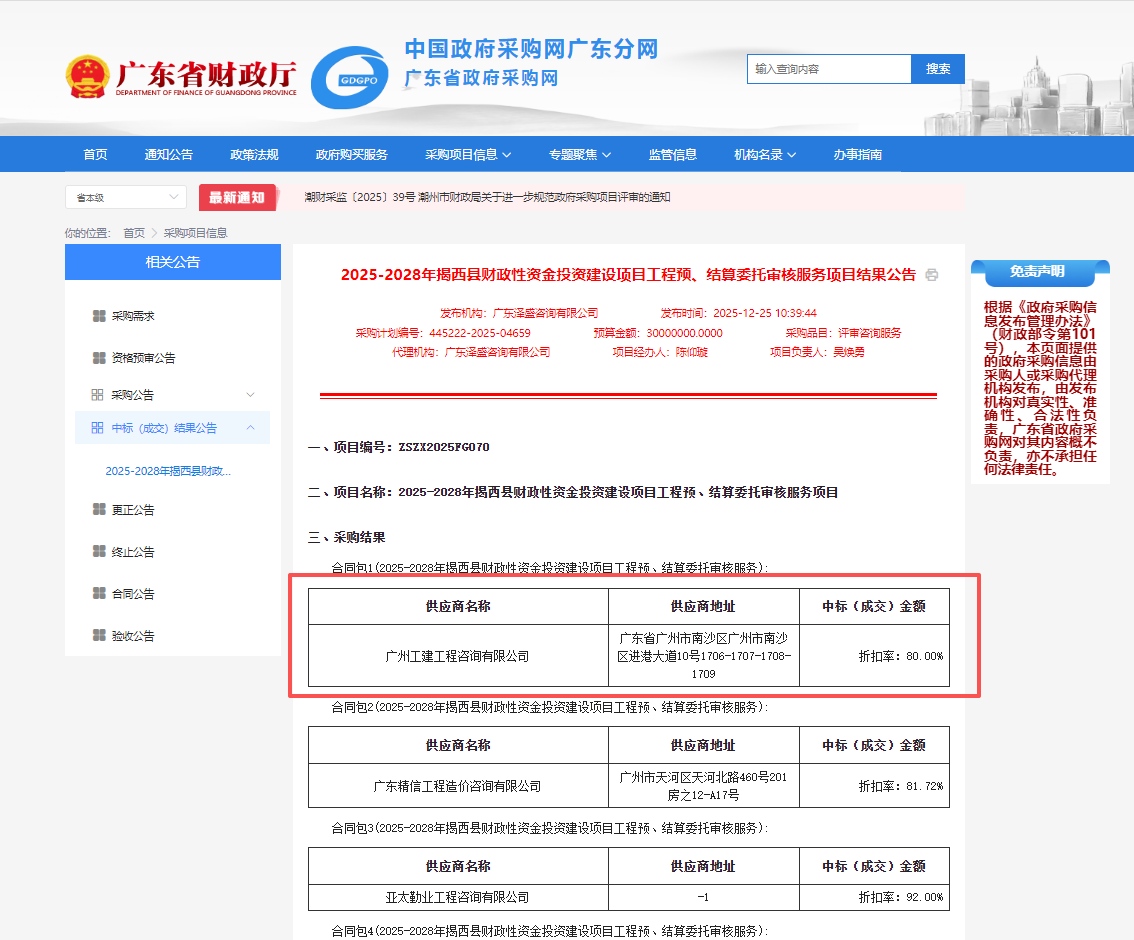
Task: Click the GDGPO procurement network logo
Action: [349, 77]
